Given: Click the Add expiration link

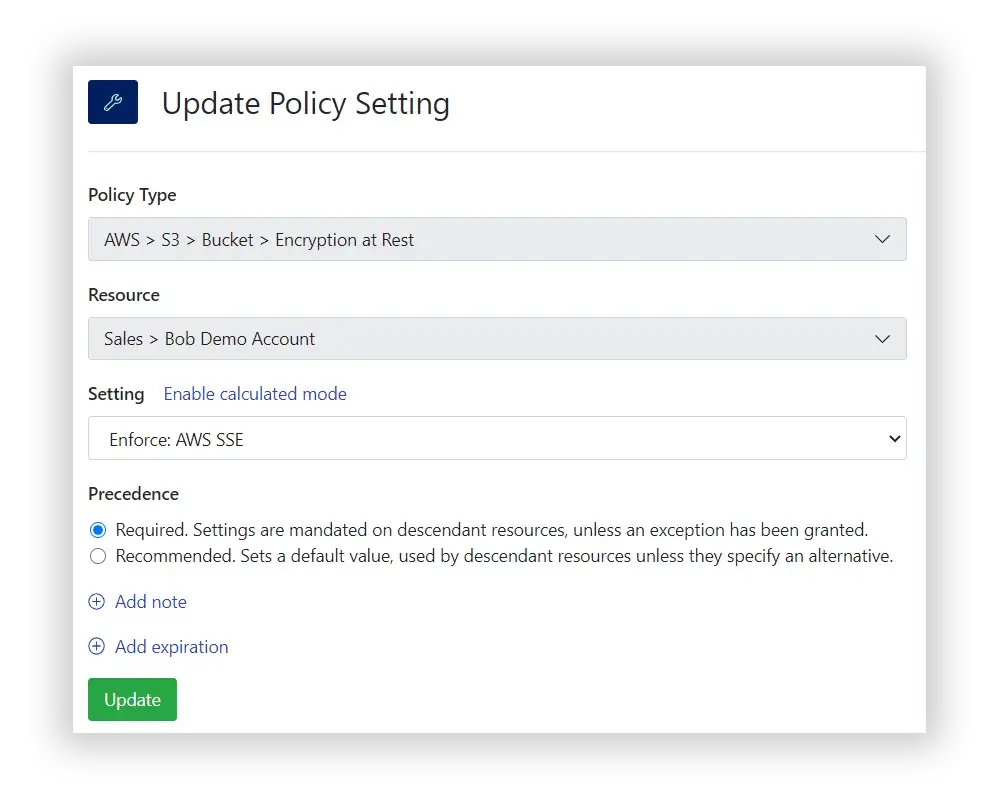Looking at the screenshot, I should coord(172,647).
